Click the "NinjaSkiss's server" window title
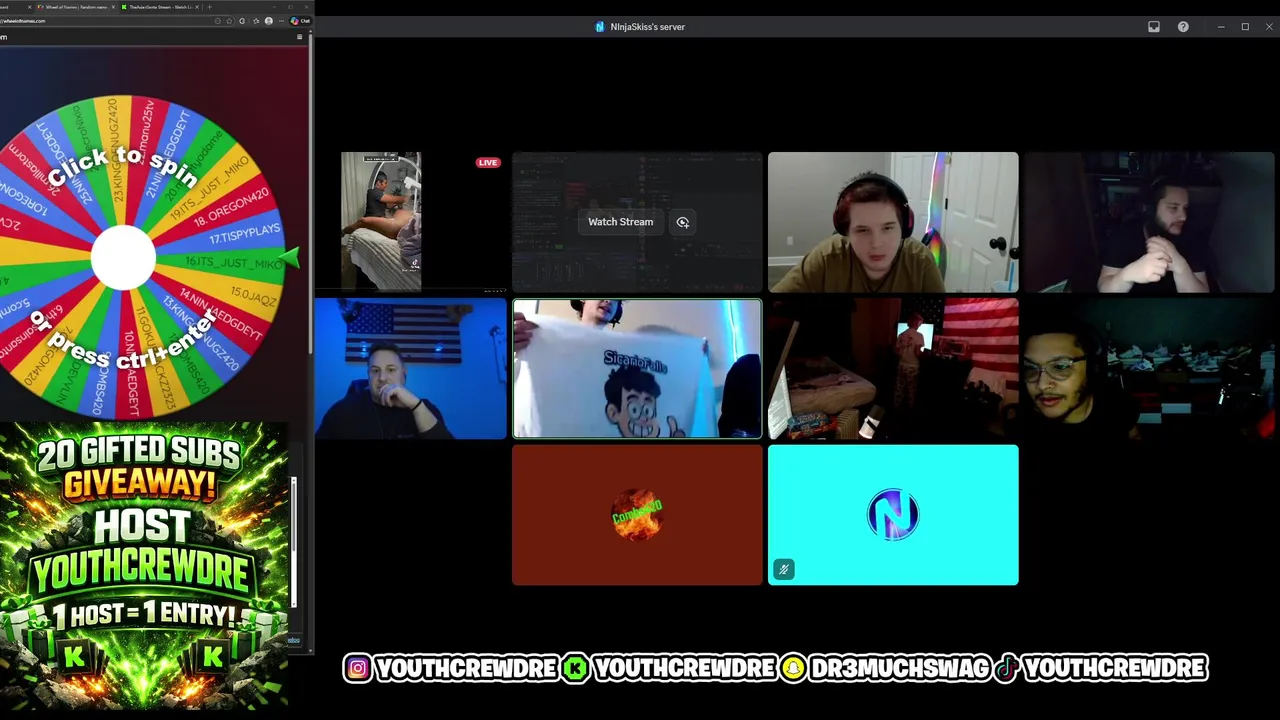Screen dimensions: 1280x720 (x=647, y=27)
